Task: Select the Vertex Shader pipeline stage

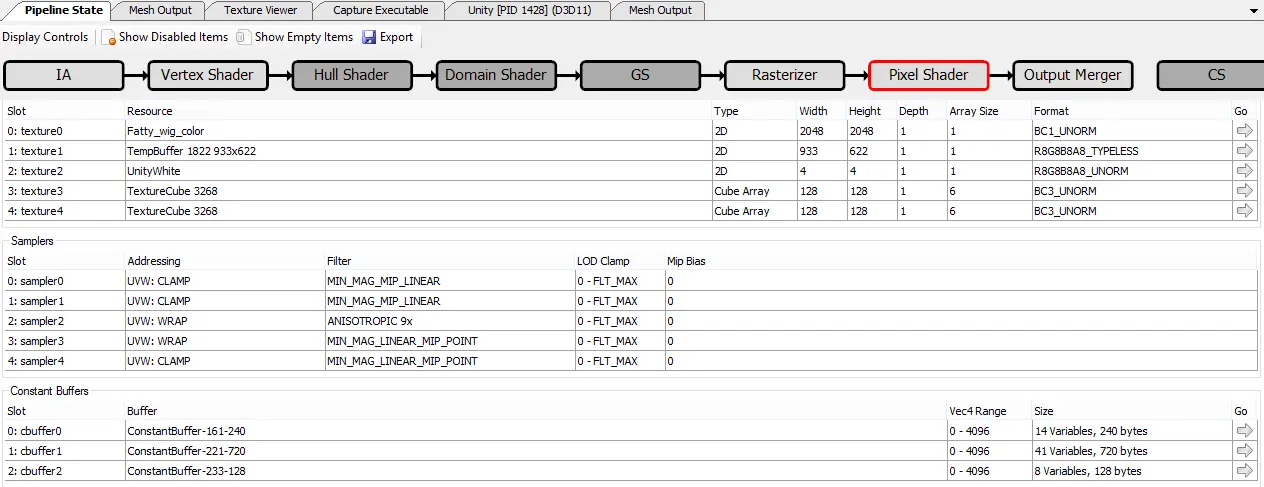Action: tap(208, 75)
